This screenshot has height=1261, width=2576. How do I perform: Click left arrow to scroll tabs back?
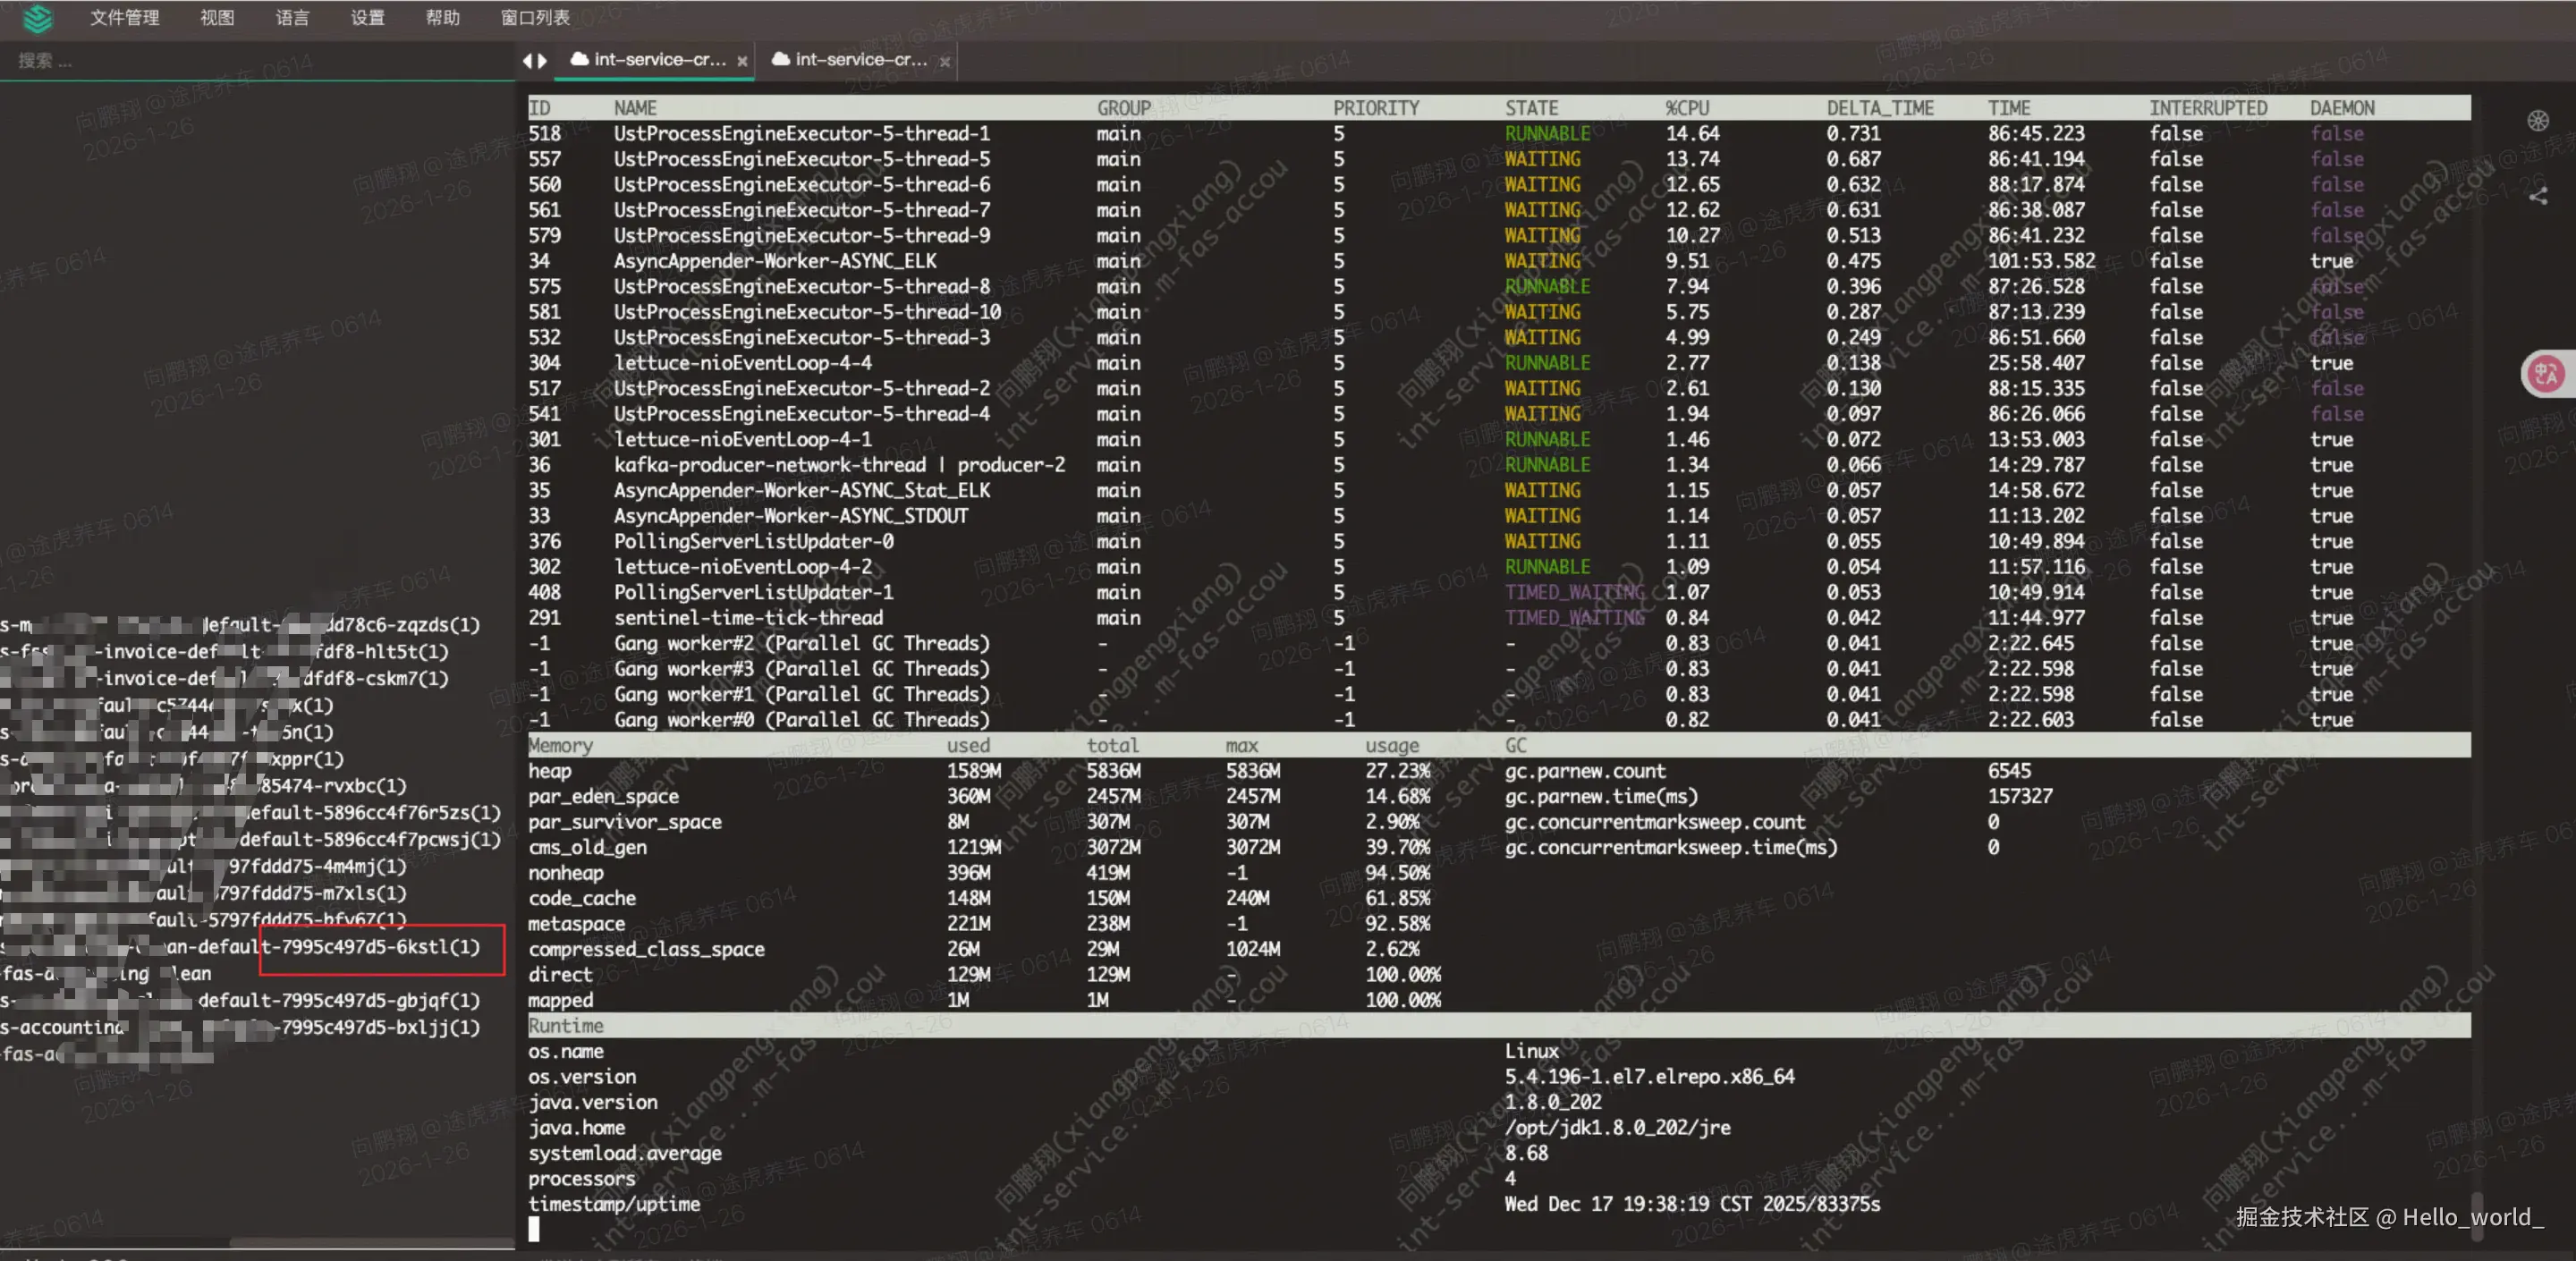coord(527,61)
